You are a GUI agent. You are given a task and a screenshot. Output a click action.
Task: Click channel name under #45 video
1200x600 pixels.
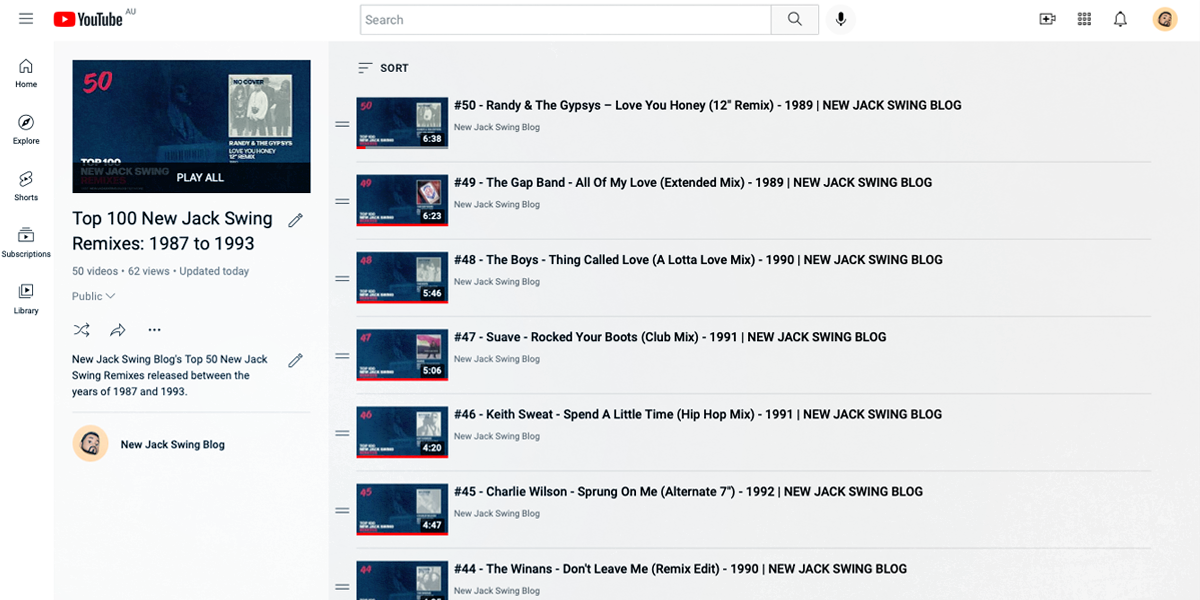[496, 513]
